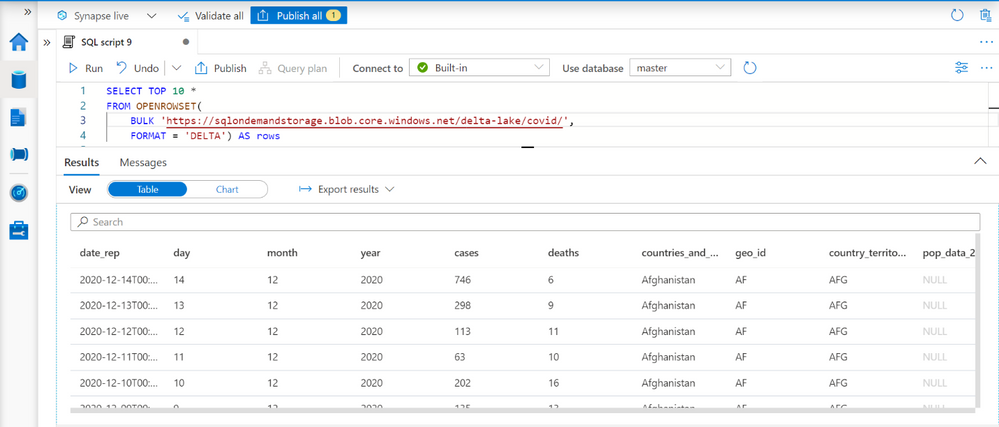Expand the resource pane beside SQL script 9
Viewport: 999px width, 427px height.
47,43
